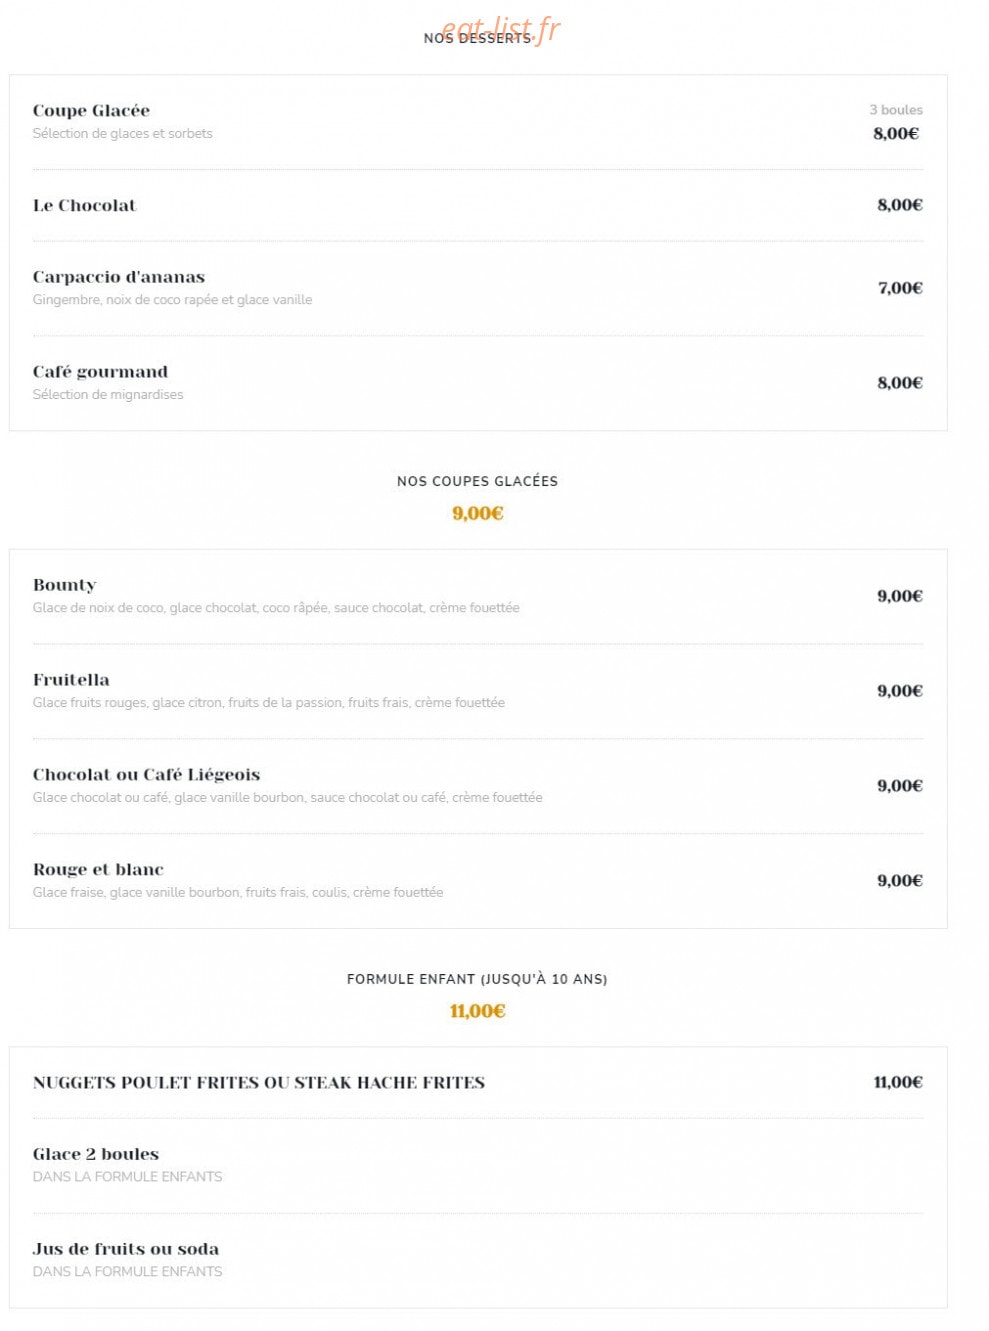The height and width of the screenshot is (1331, 989).
Task: Click the 7,00€ price for Carpaccio d'ananas
Action: [900, 288]
